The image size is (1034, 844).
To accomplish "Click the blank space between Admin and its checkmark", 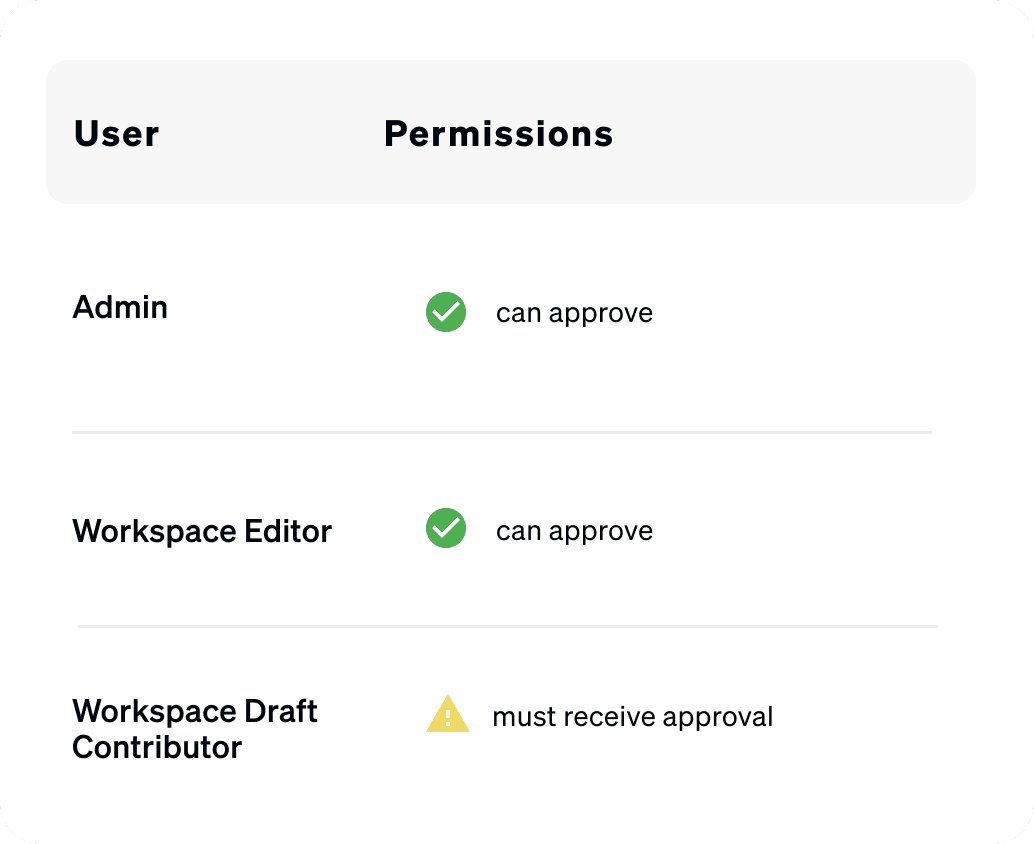I will [x=300, y=310].
